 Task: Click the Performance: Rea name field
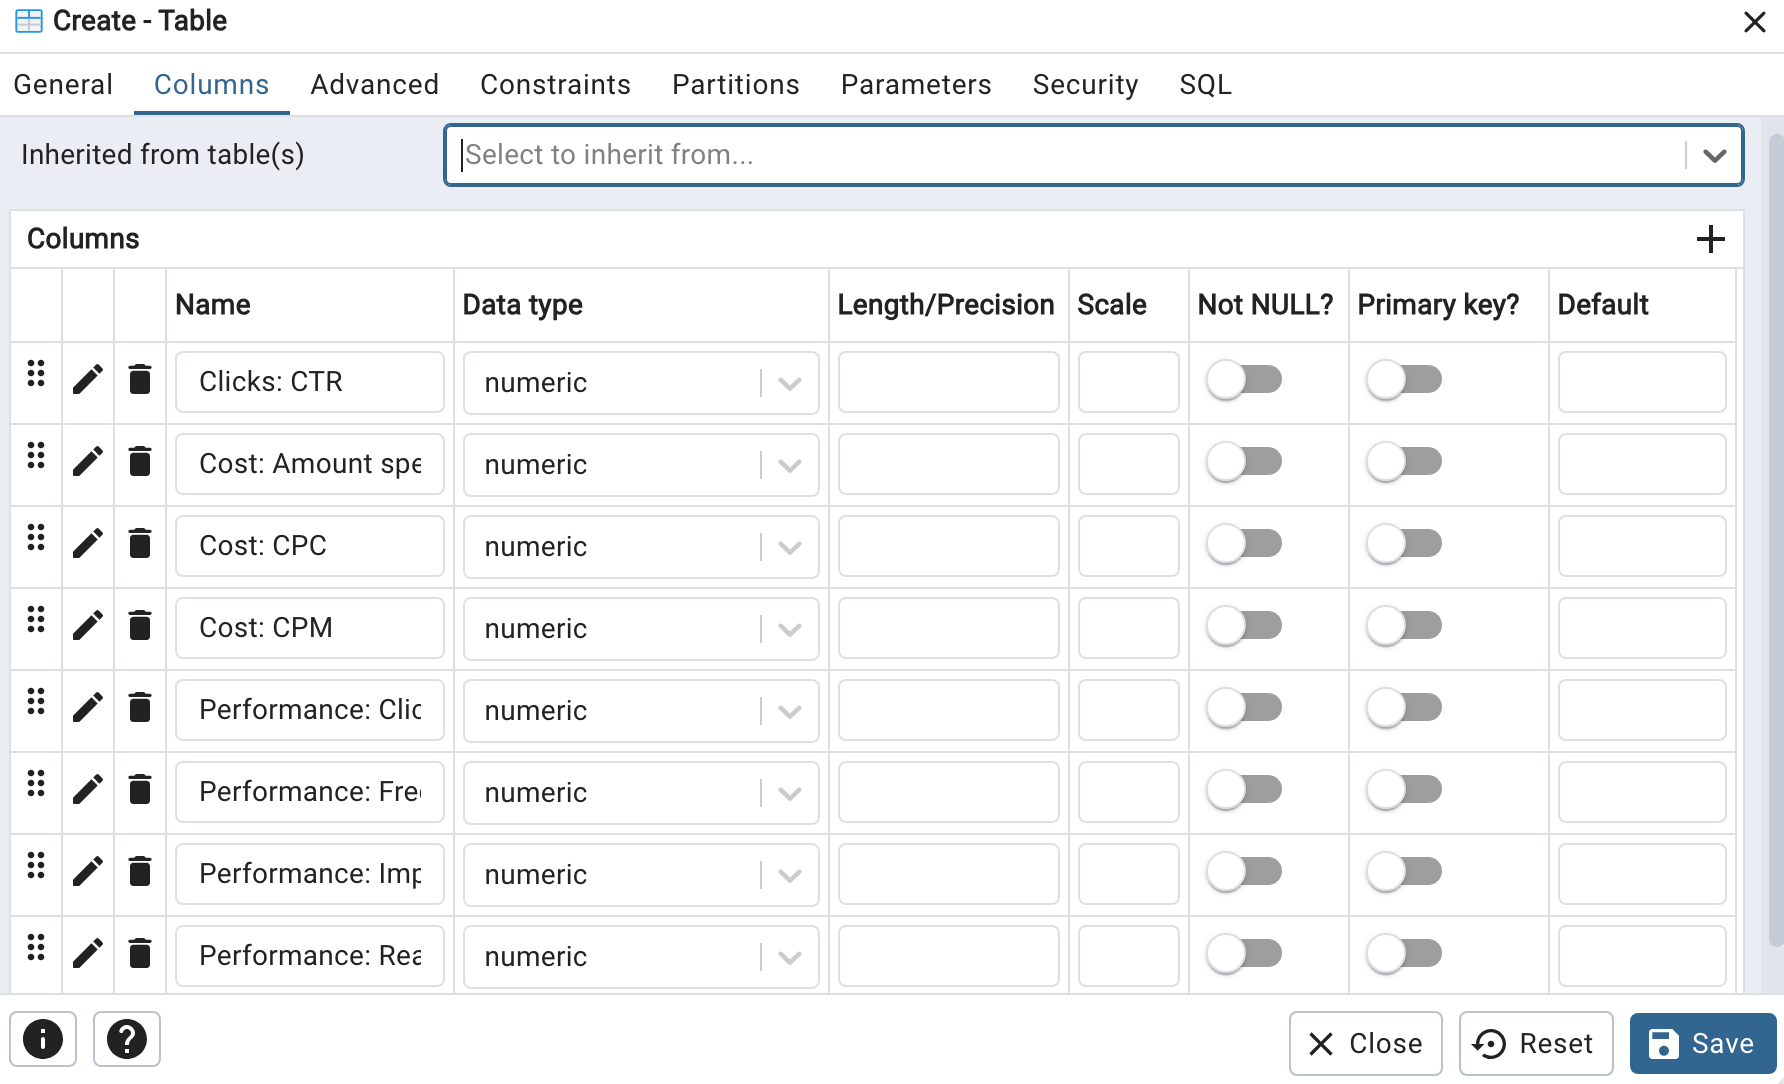pos(310,956)
